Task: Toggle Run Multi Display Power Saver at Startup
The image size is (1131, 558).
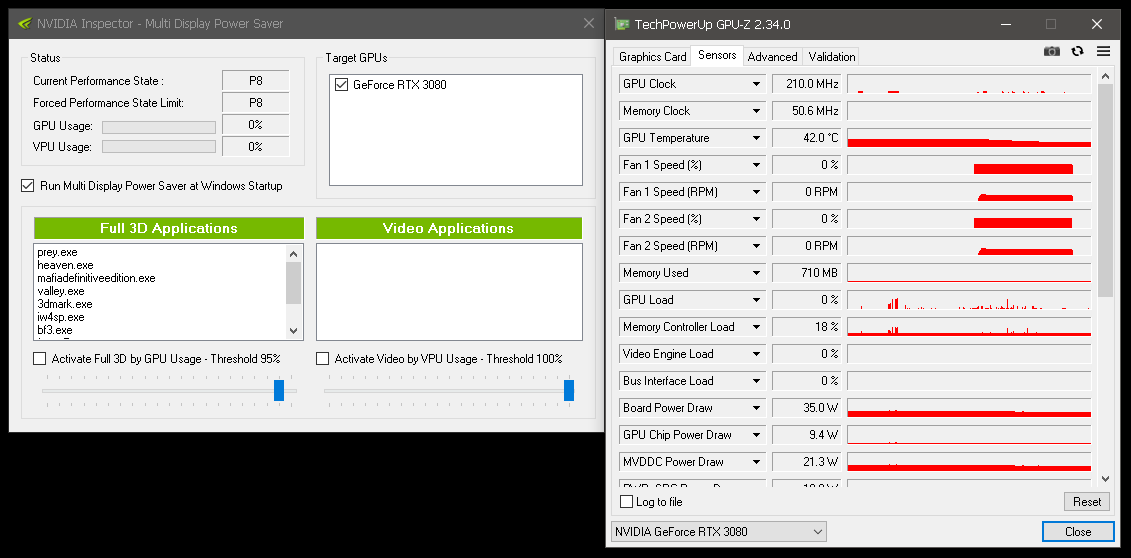Action: click(27, 186)
